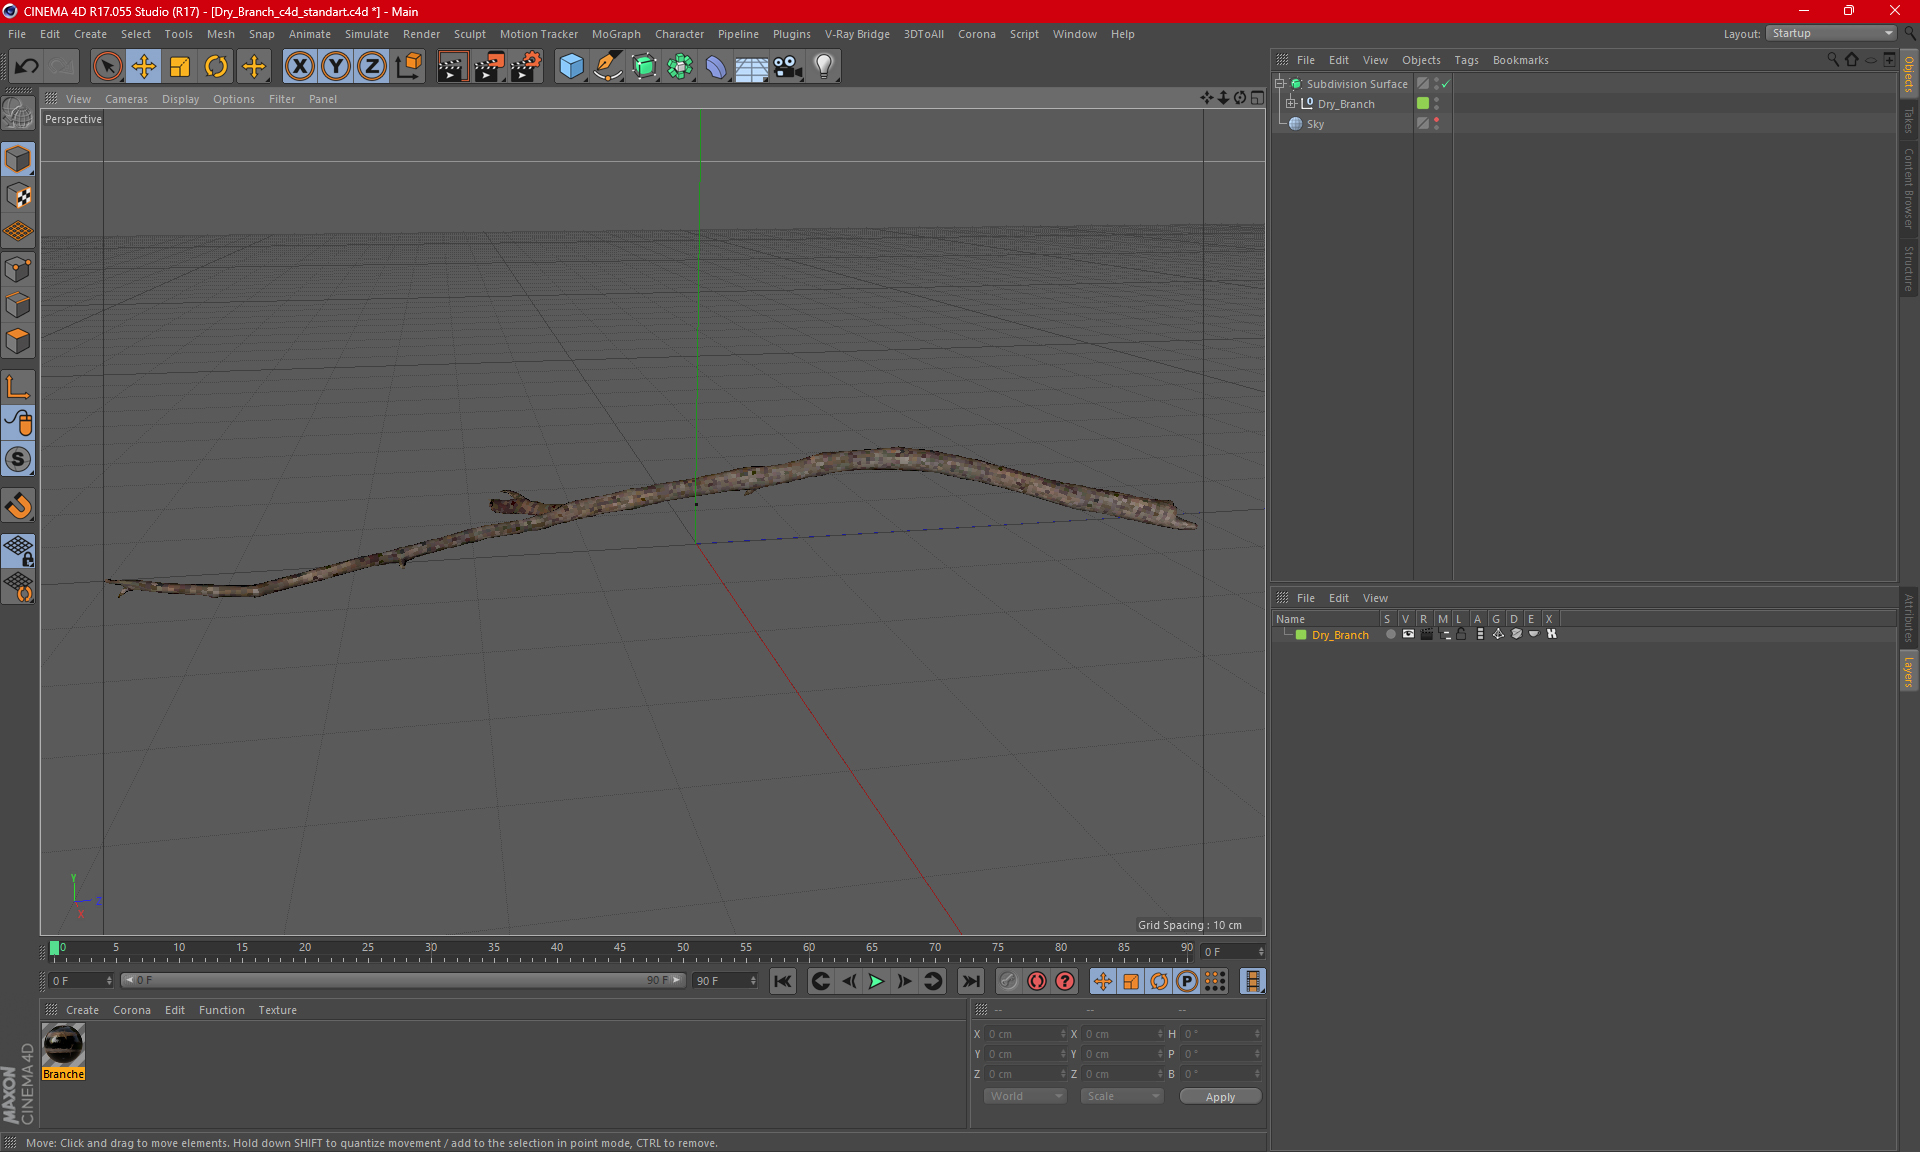The height and width of the screenshot is (1152, 1920).
Task: Open the World coordinate dropdown
Action: click(x=1025, y=1096)
